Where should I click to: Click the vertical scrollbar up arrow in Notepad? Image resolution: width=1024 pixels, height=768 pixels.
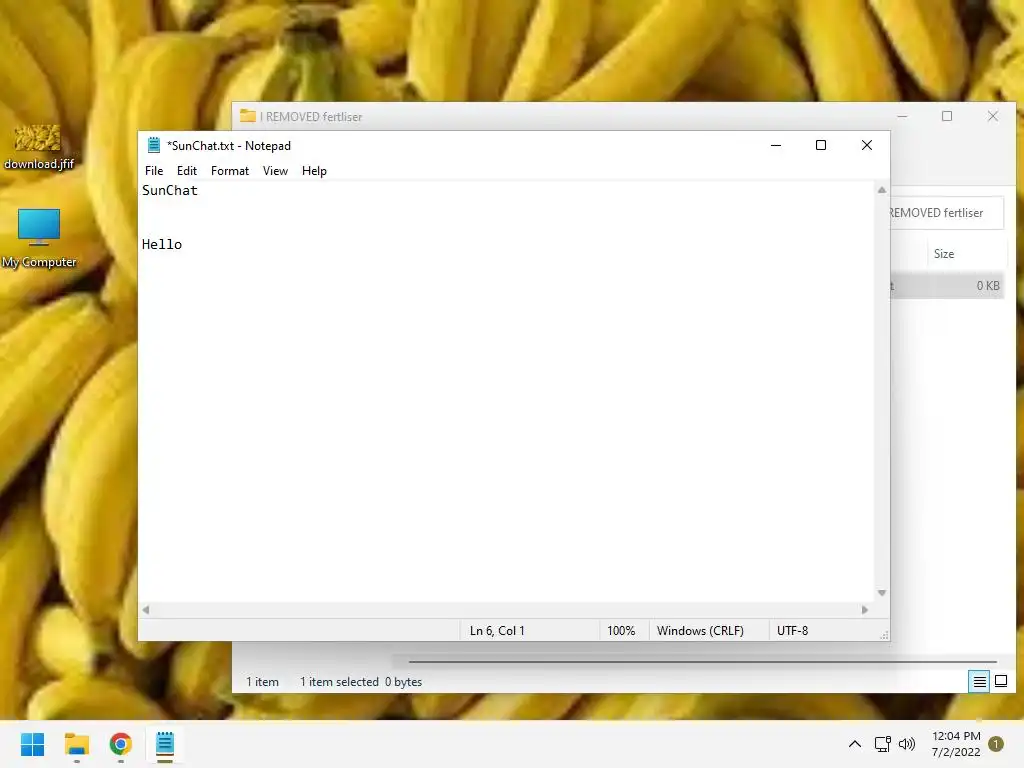click(x=882, y=190)
